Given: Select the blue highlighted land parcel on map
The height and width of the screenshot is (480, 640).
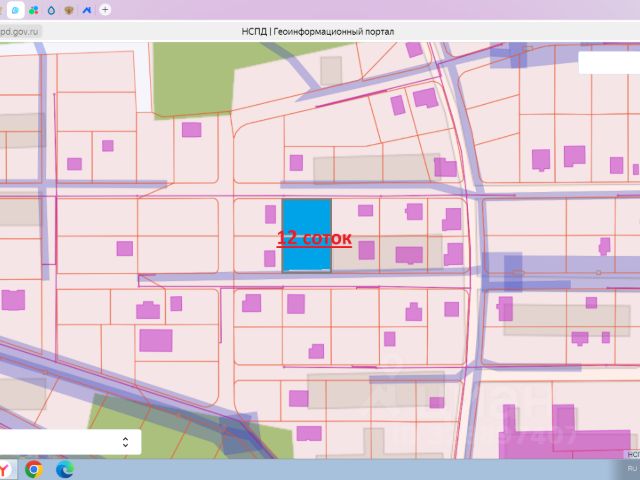Looking at the screenshot, I should [307, 235].
